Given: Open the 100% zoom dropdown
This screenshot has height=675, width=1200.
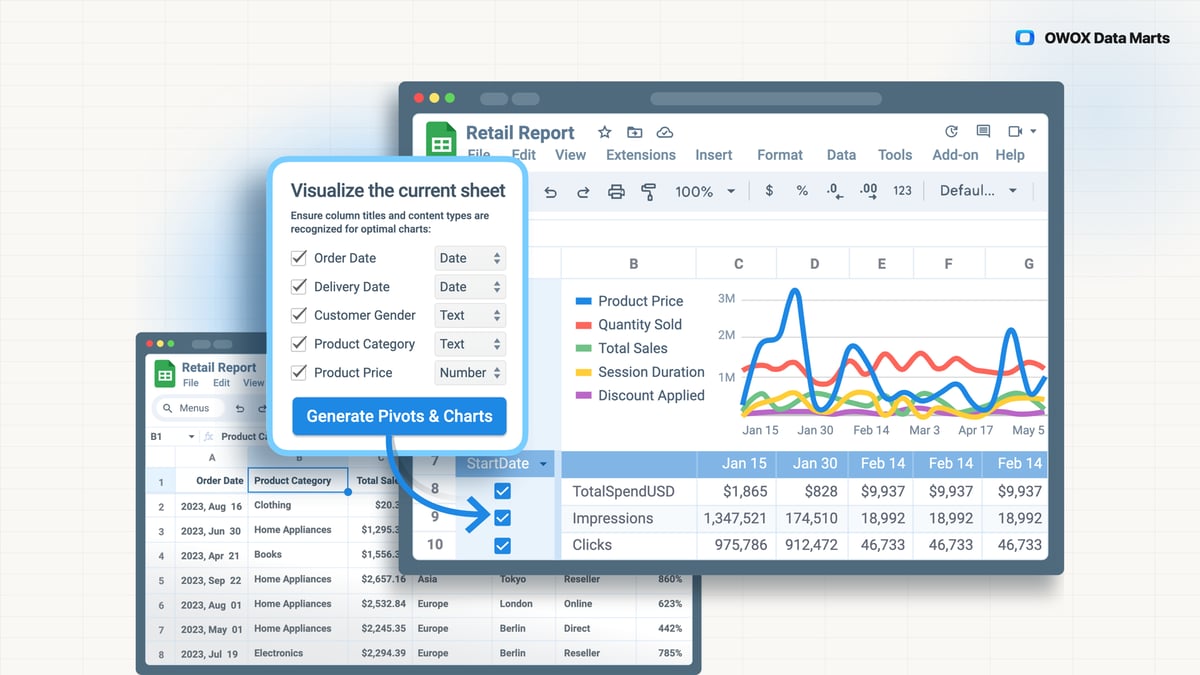Looking at the screenshot, I should (x=704, y=191).
